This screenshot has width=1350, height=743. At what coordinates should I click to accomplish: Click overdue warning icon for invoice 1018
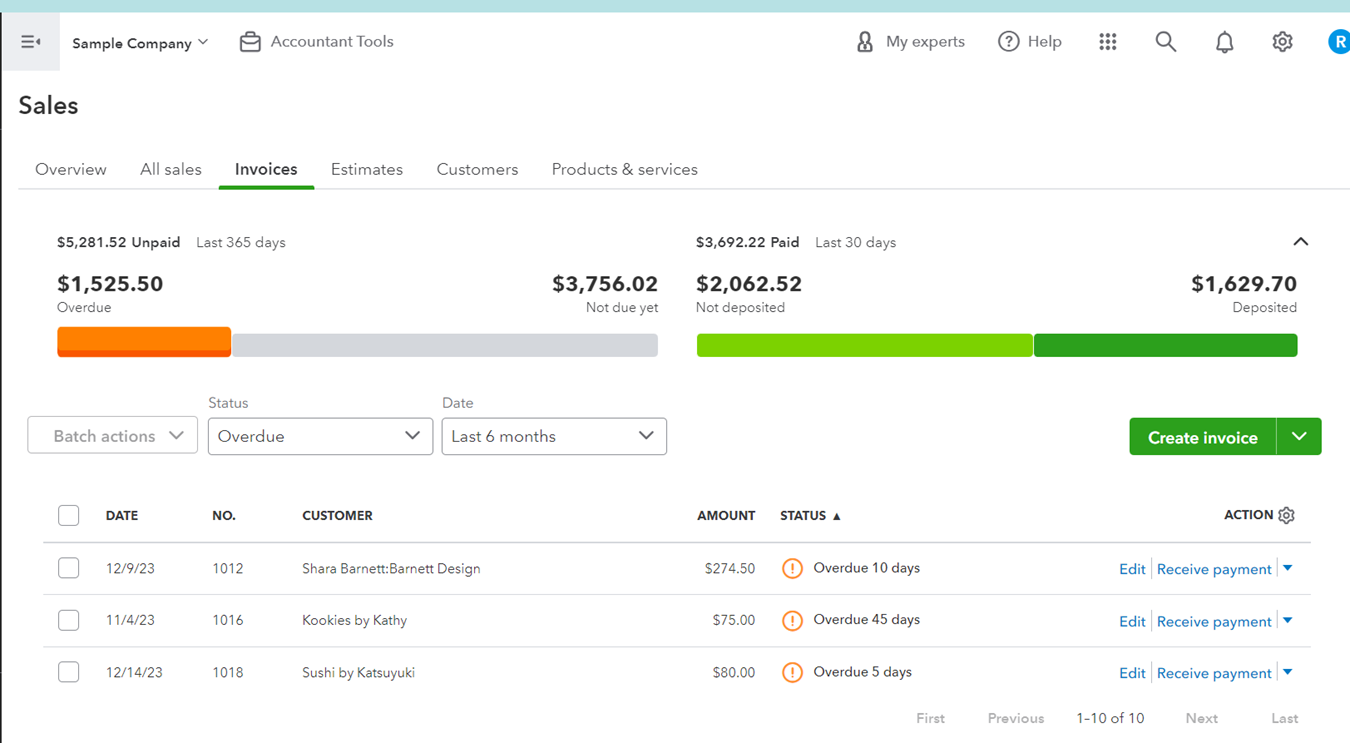tap(792, 673)
